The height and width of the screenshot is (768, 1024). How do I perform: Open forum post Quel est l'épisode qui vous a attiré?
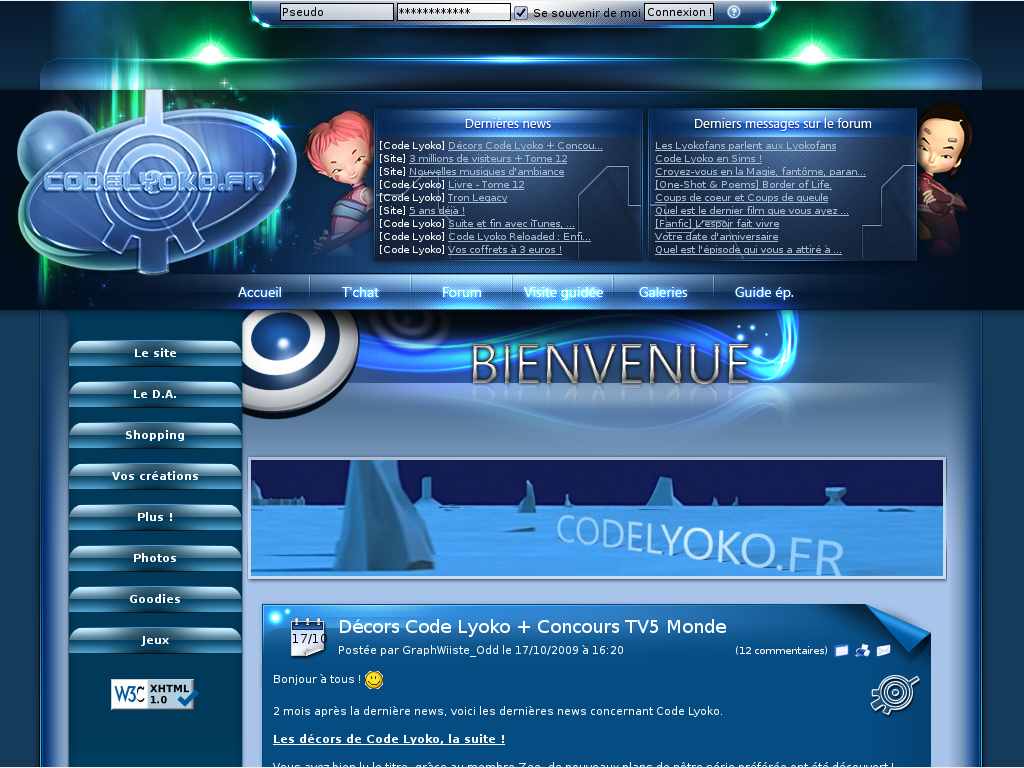748,250
